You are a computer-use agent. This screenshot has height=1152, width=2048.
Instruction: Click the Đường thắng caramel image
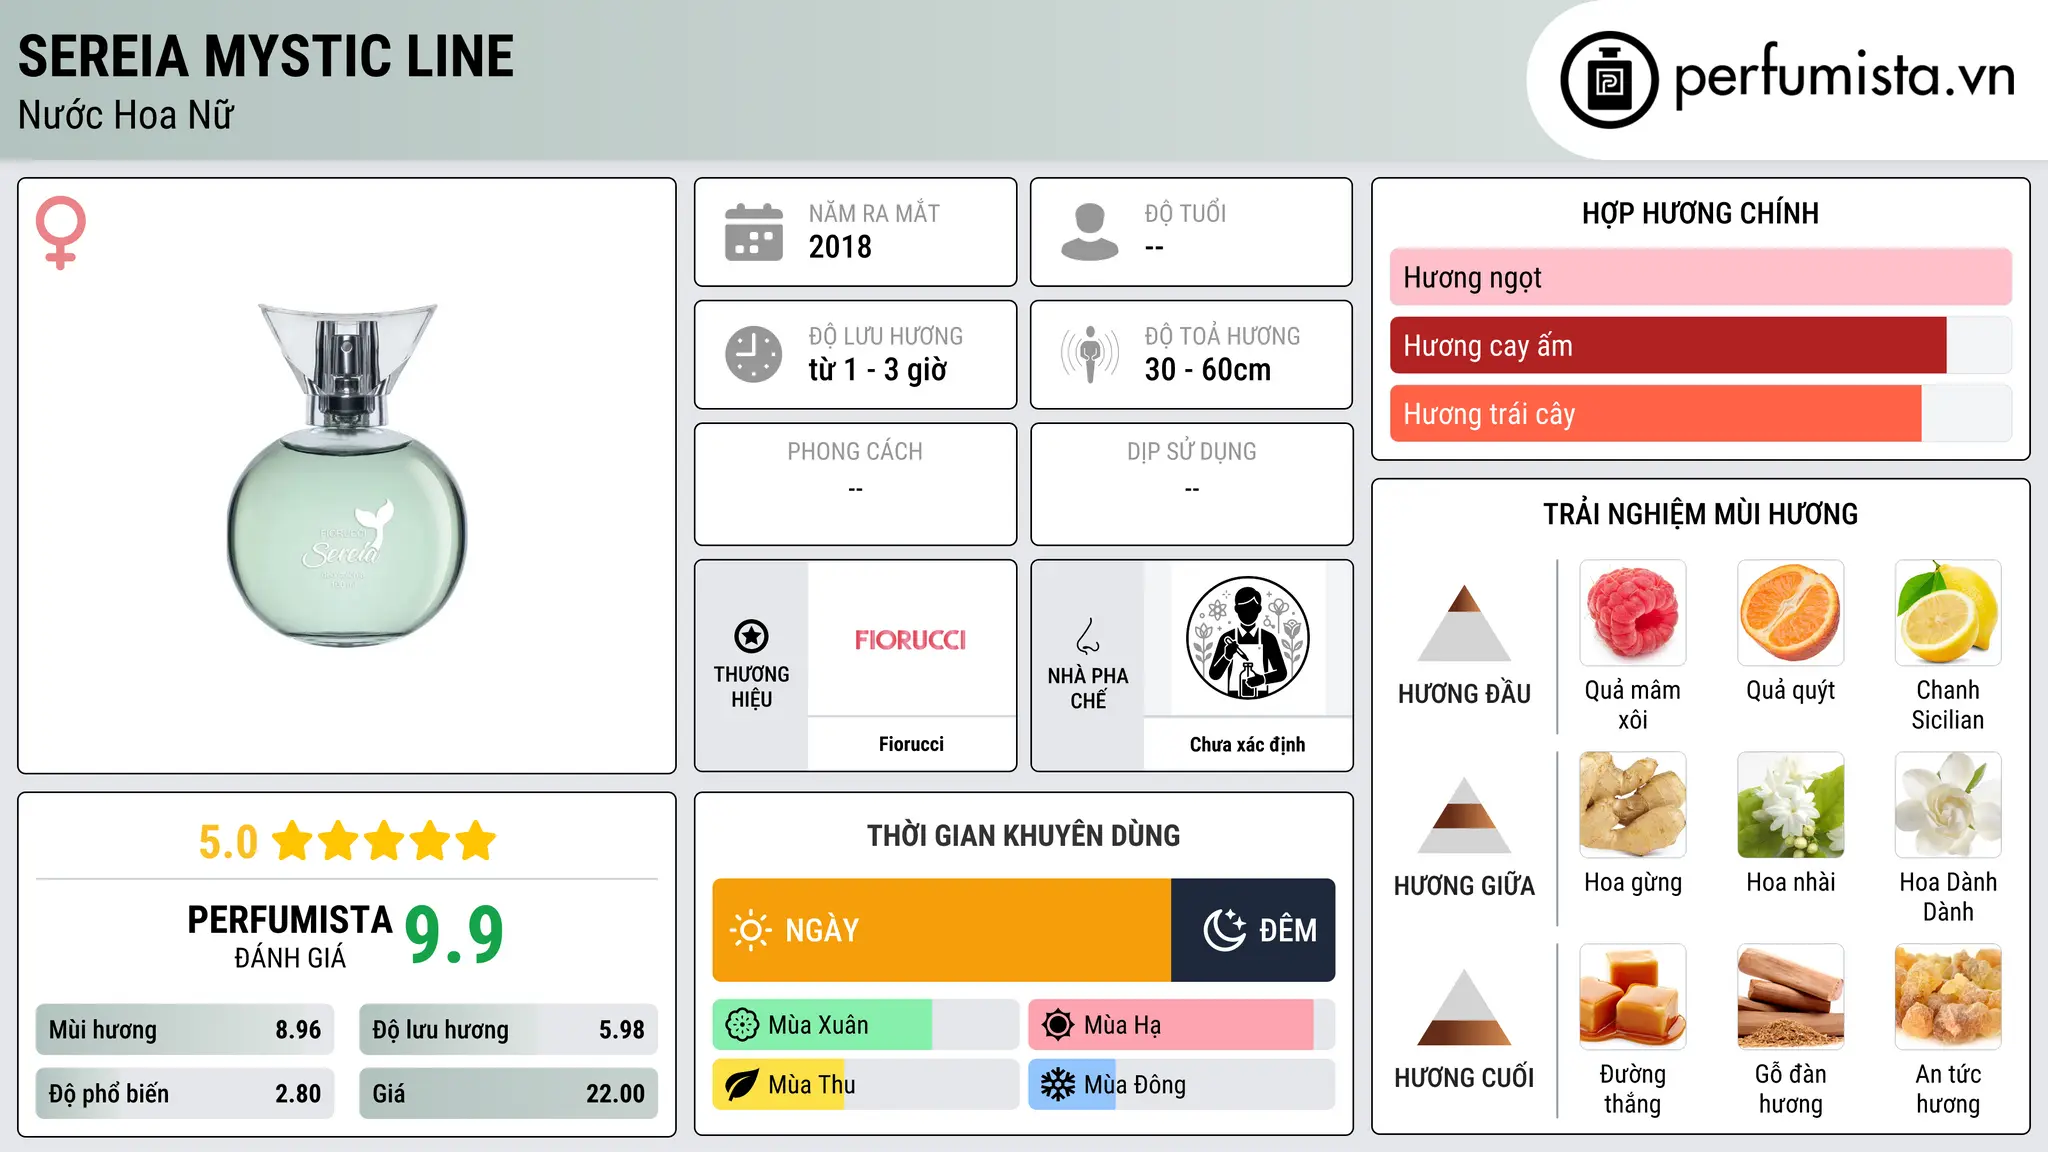point(1633,997)
